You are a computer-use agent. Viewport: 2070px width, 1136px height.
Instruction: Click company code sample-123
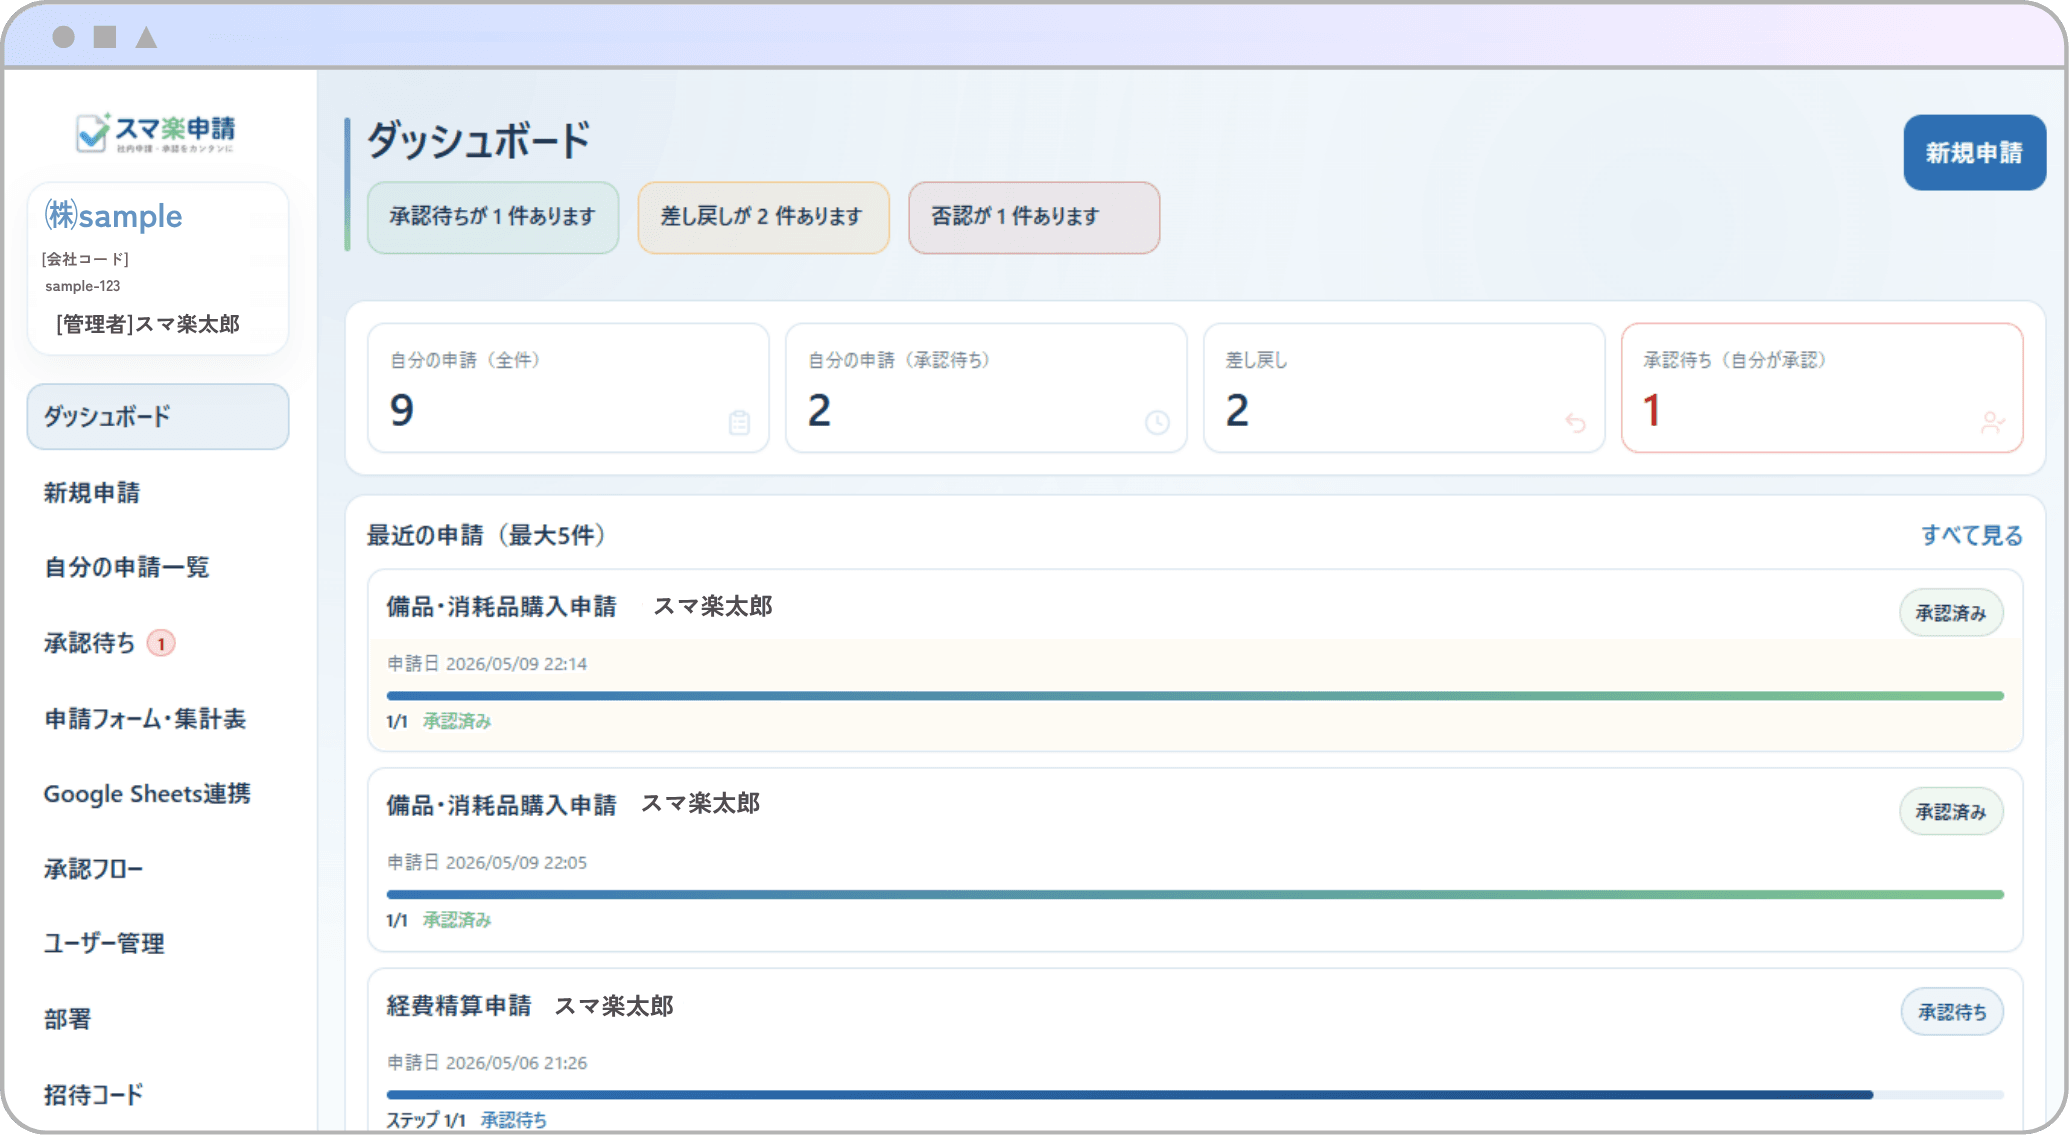83,286
